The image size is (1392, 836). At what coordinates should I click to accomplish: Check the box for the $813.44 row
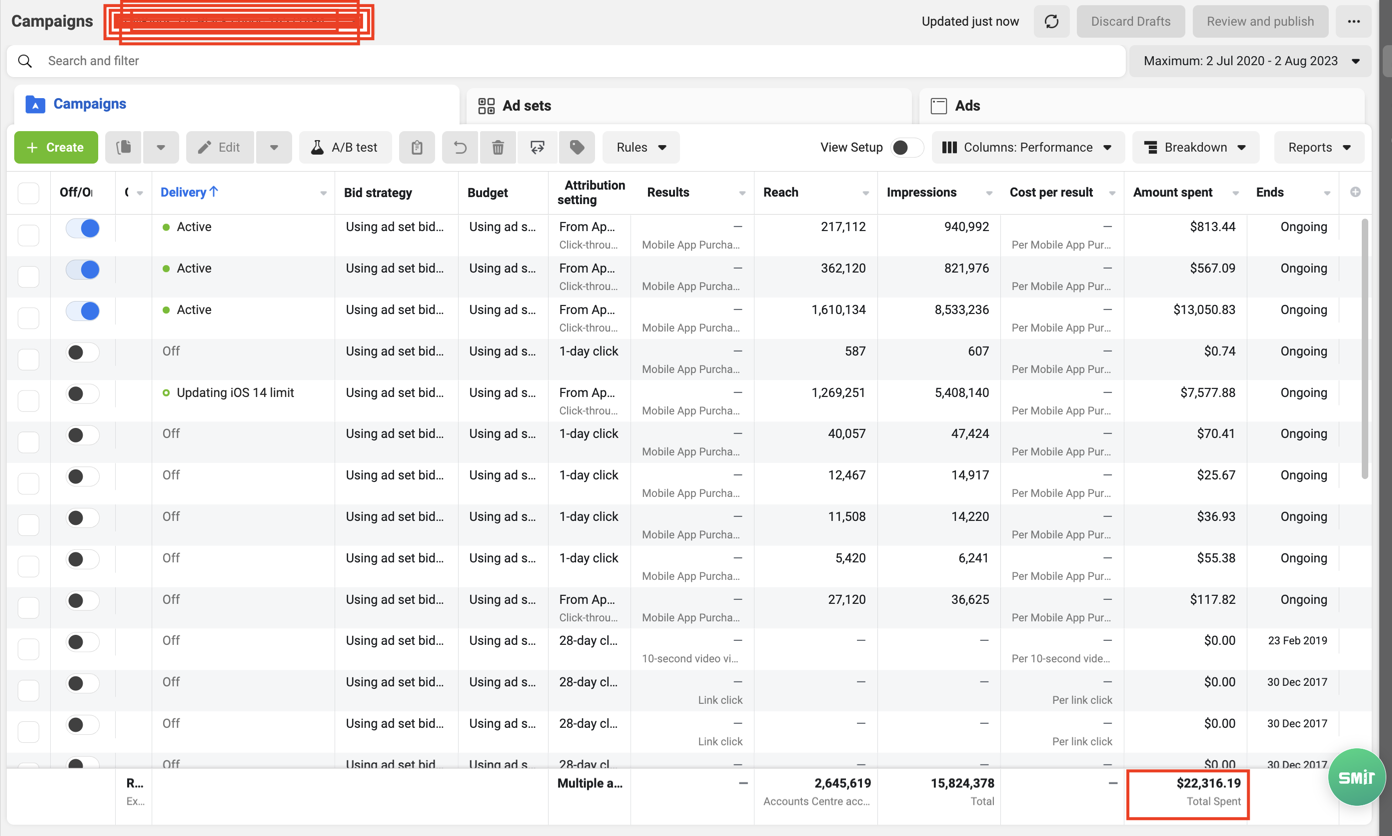pyautogui.click(x=29, y=235)
